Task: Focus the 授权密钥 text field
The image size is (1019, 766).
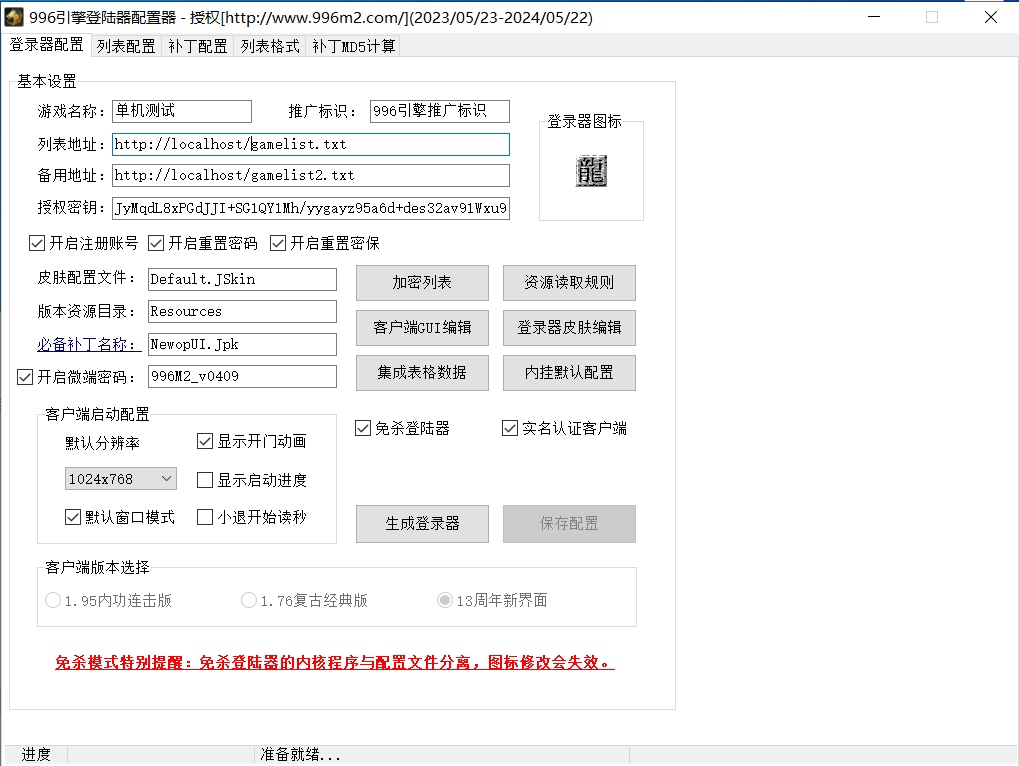Action: point(310,208)
